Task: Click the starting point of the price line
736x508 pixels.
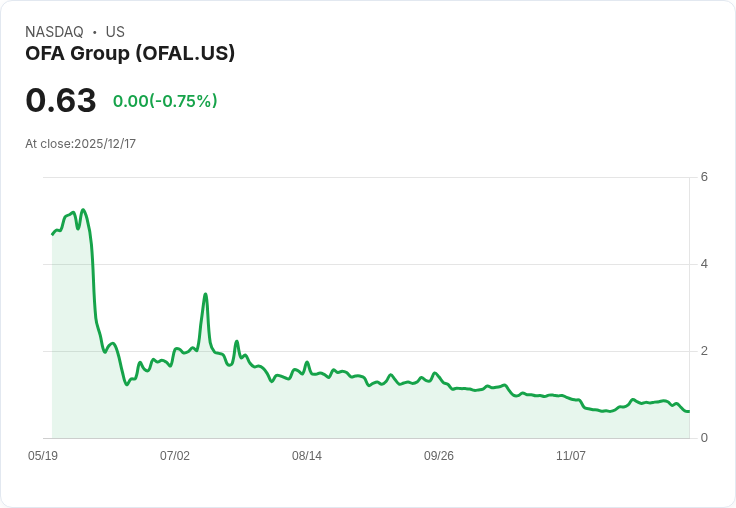Action: click(x=52, y=234)
